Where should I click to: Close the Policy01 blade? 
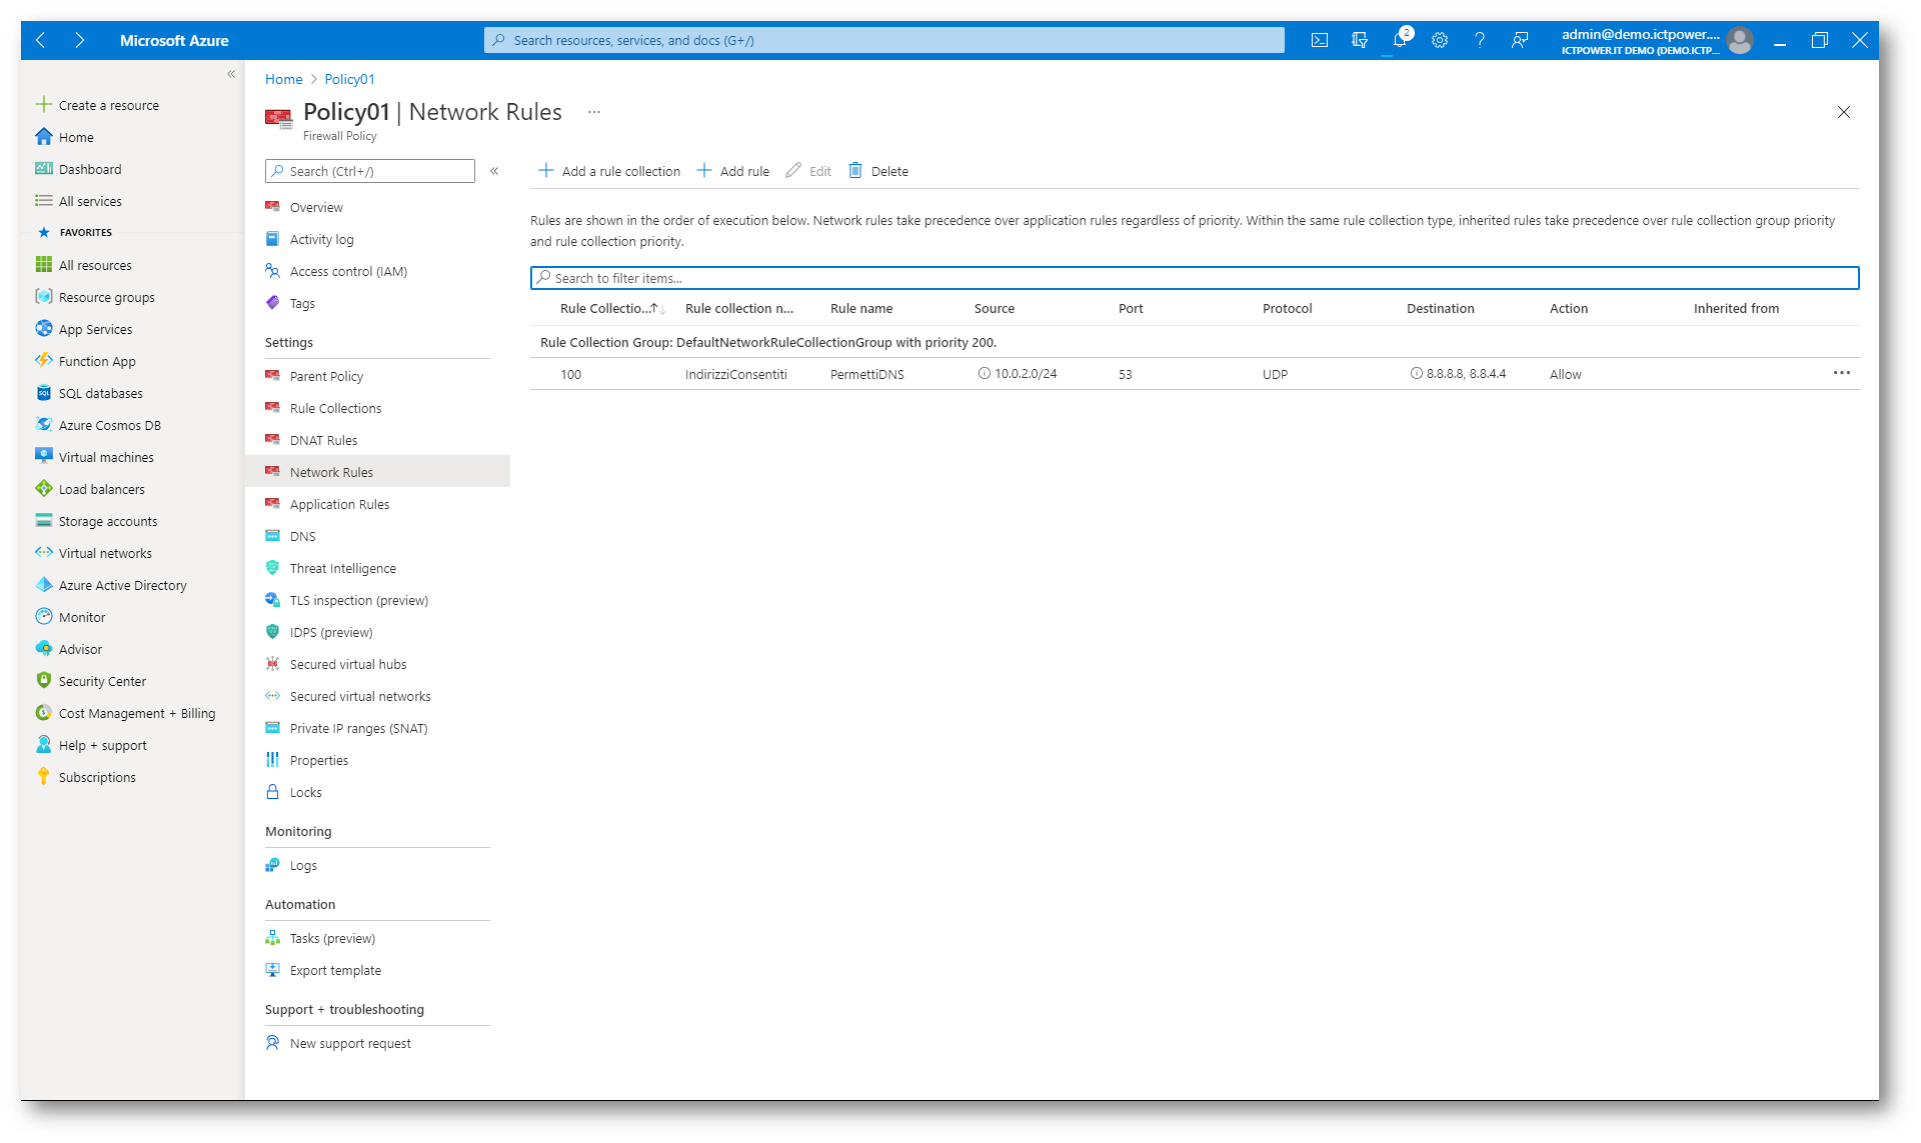coord(1844,112)
